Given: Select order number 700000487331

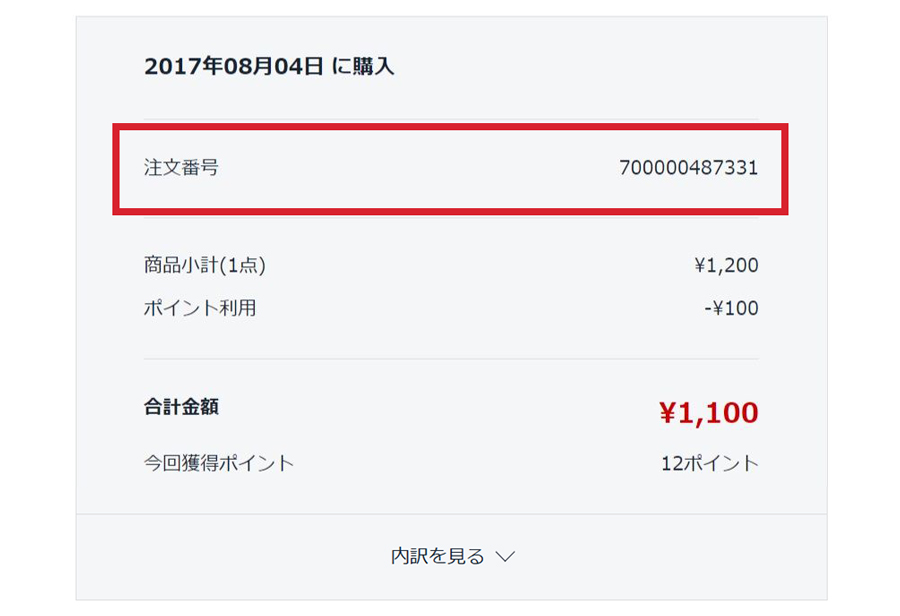Looking at the screenshot, I should 688,168.
